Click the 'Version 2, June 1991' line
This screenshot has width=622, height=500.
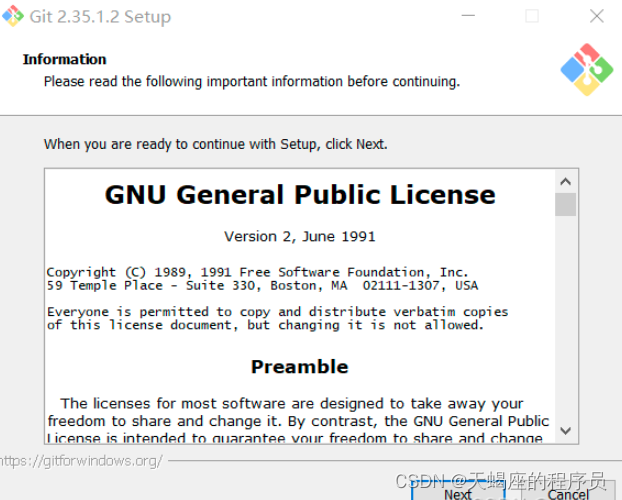(299, 237)
